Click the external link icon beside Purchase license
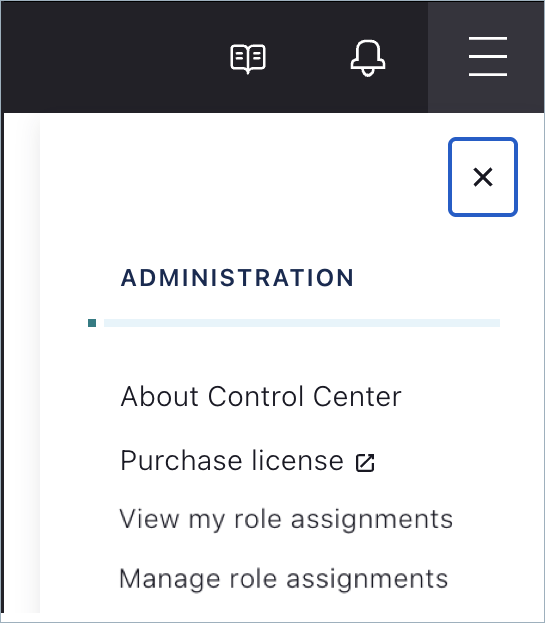 [365, 462]
